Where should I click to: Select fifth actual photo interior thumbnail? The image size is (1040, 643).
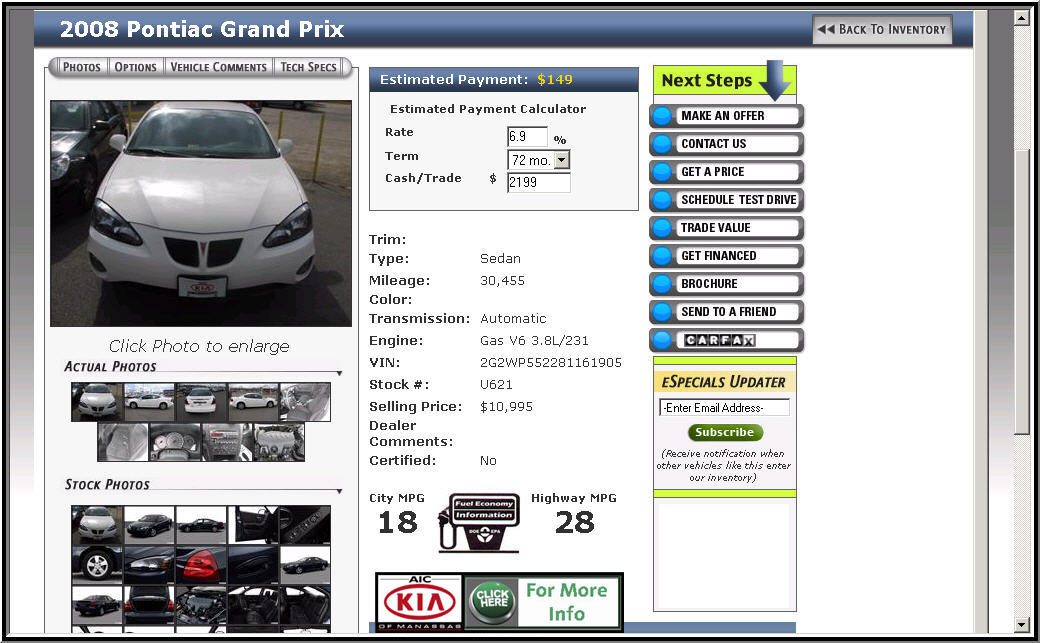point(304,402)
